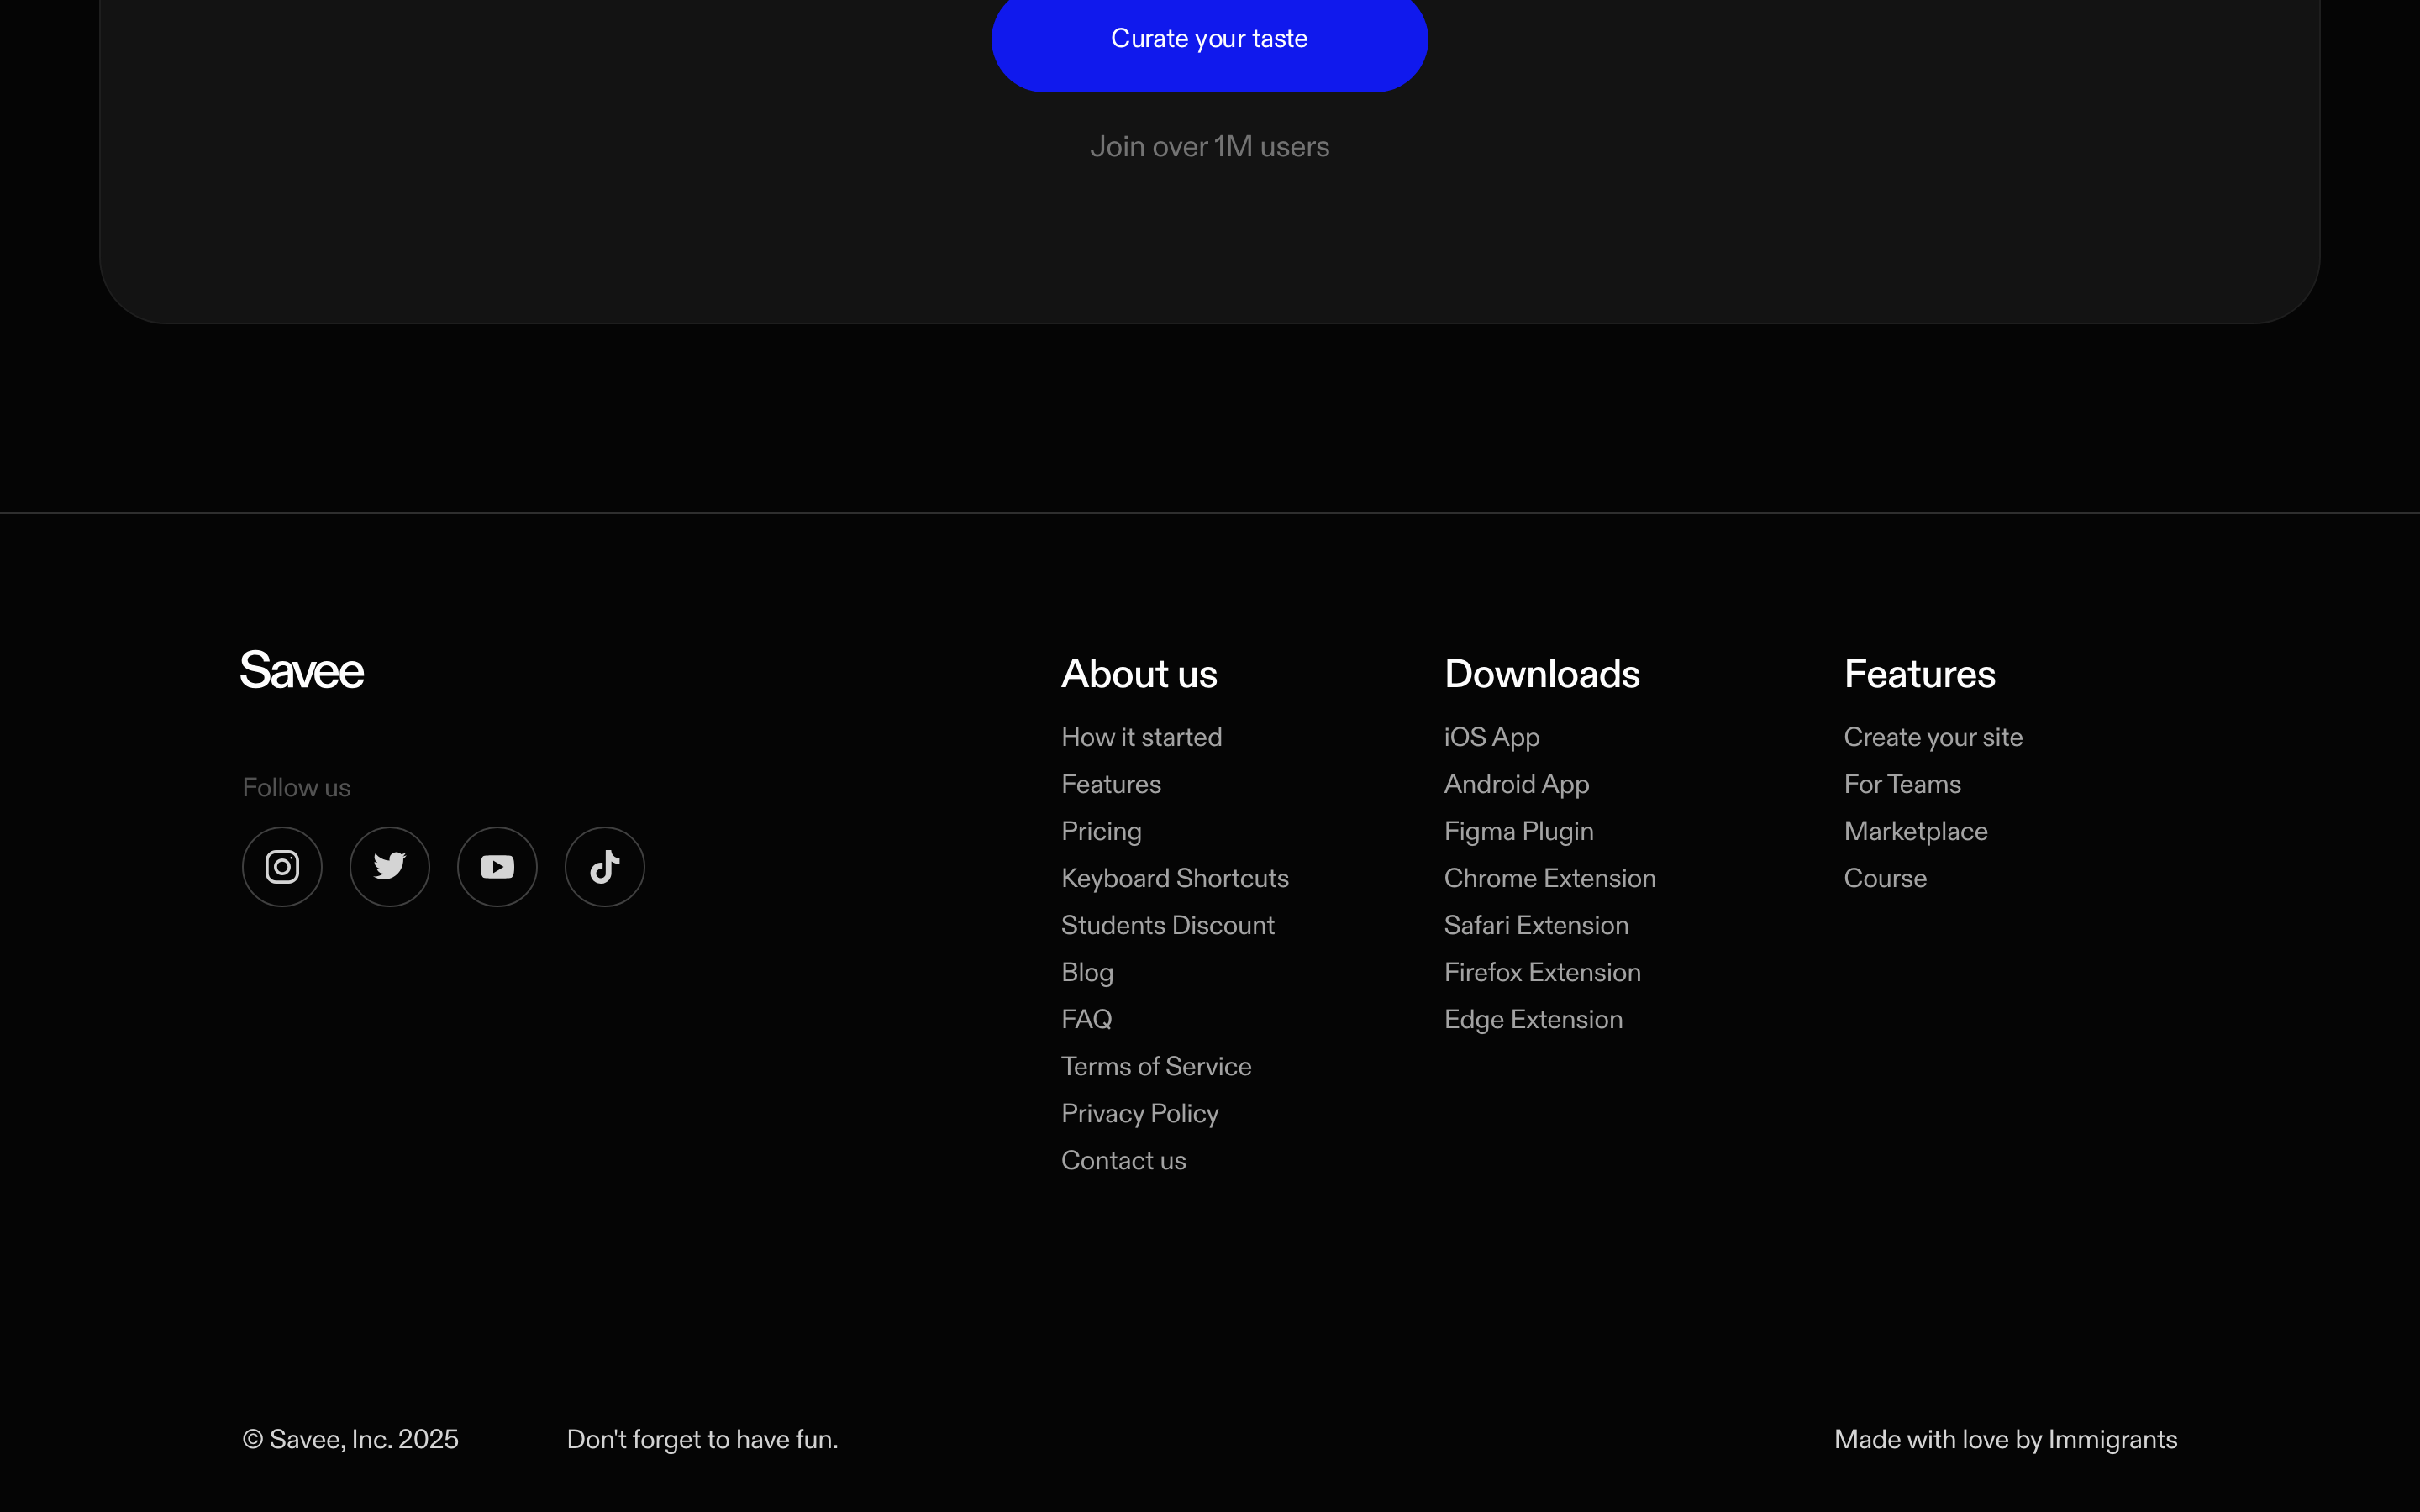This screenshot has width=2420, height=1512.
Task: Open Terms of Service link
Action: tap(1156, 1066)
